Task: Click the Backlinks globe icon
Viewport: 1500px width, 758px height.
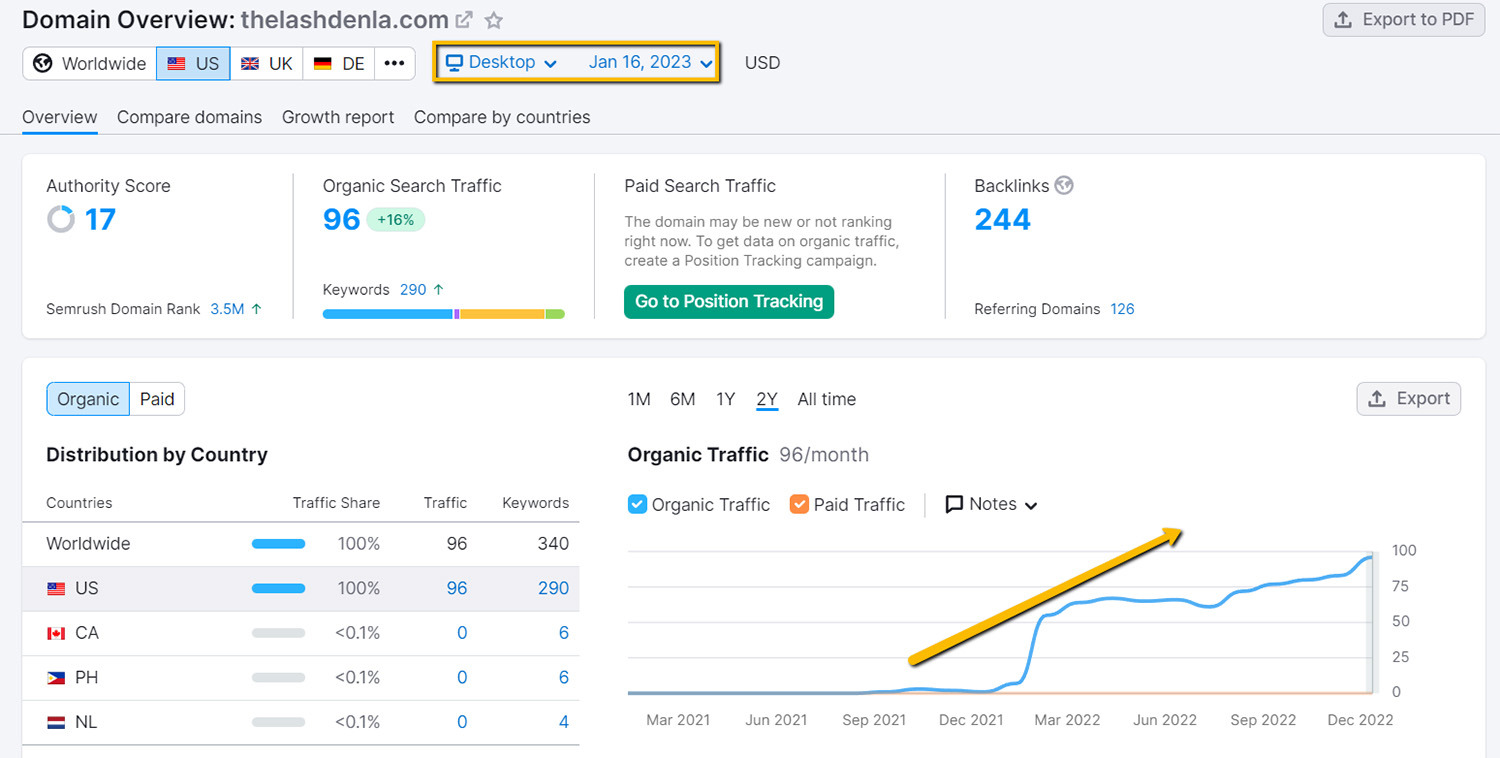Action: coord(1064,185)
